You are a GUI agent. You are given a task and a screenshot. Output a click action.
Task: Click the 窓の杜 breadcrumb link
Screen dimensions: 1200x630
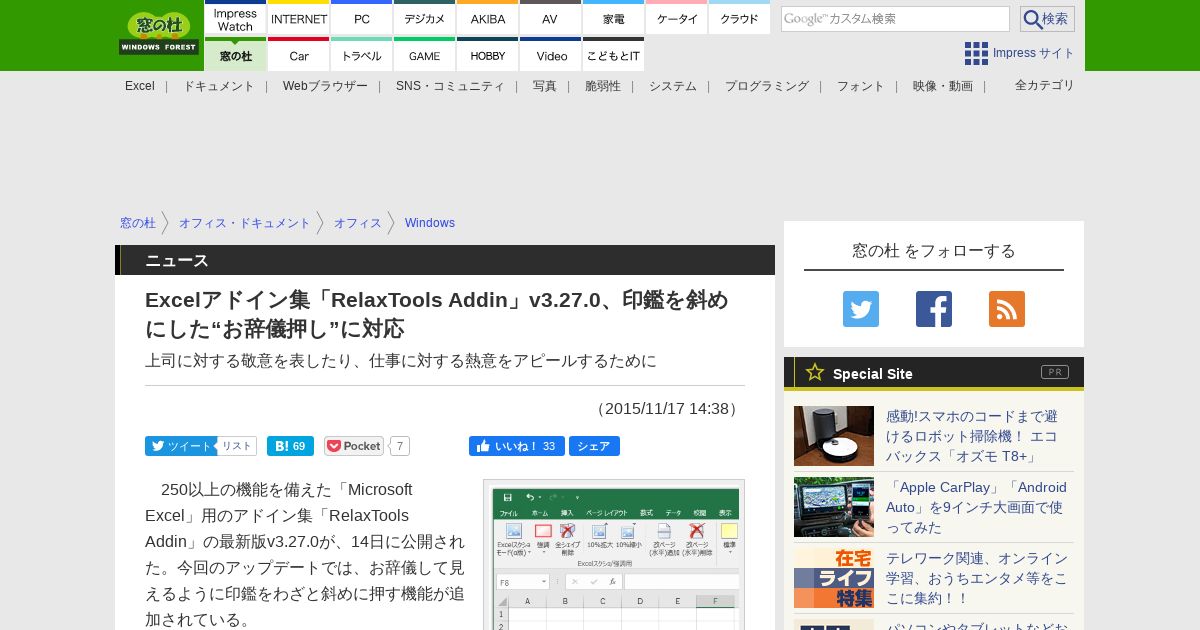[138, 223]
